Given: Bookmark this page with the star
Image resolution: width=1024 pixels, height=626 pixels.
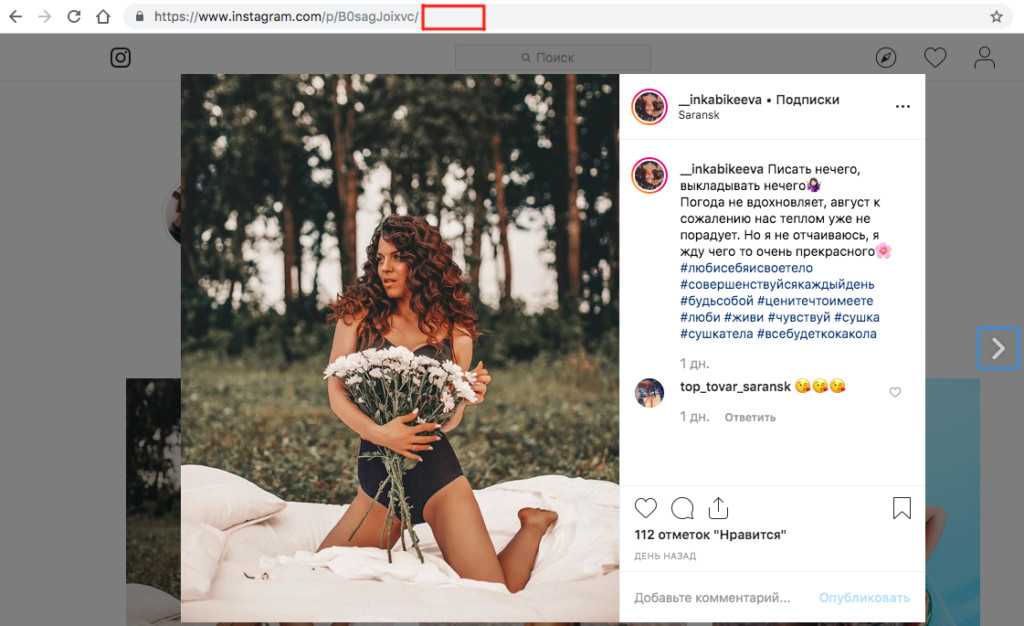Looking at the screenshot, I should (996, 16).
